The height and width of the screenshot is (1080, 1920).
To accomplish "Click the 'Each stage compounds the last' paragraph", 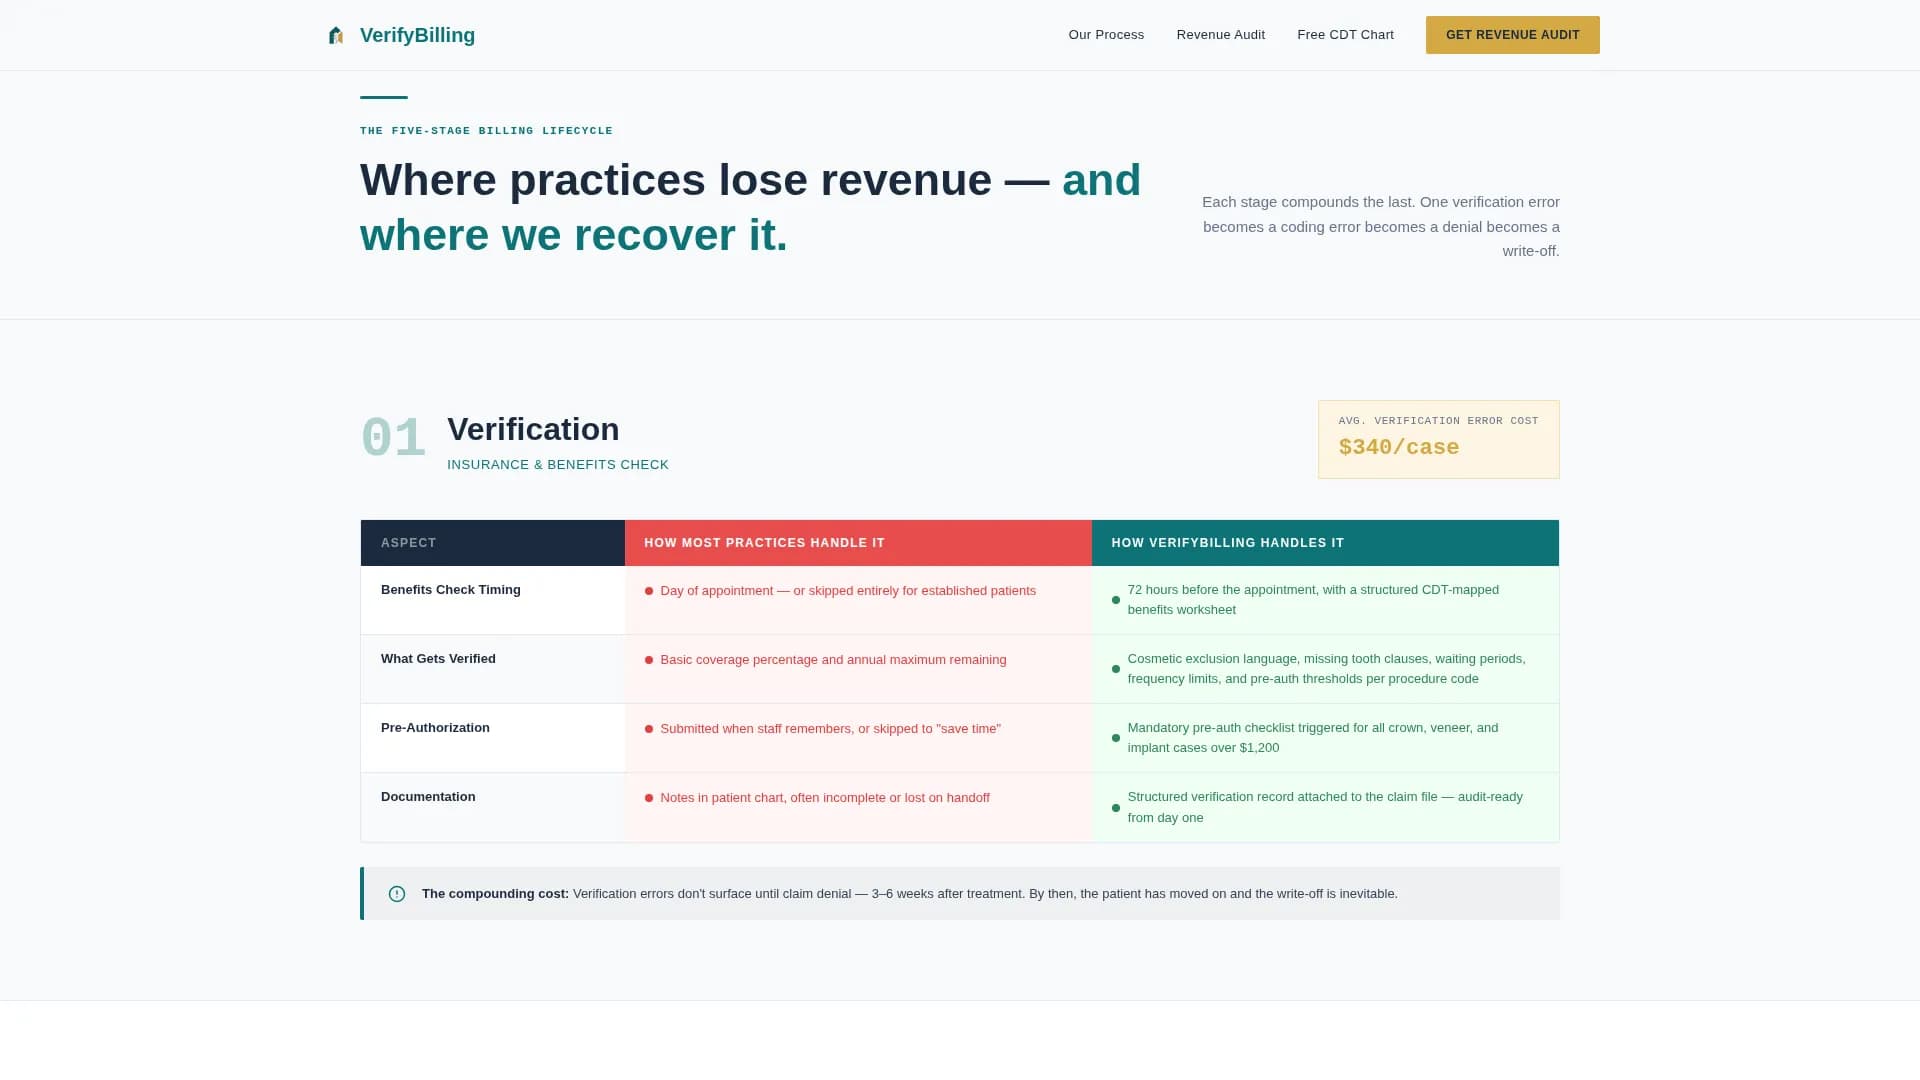I will [x=1380, y=226].
